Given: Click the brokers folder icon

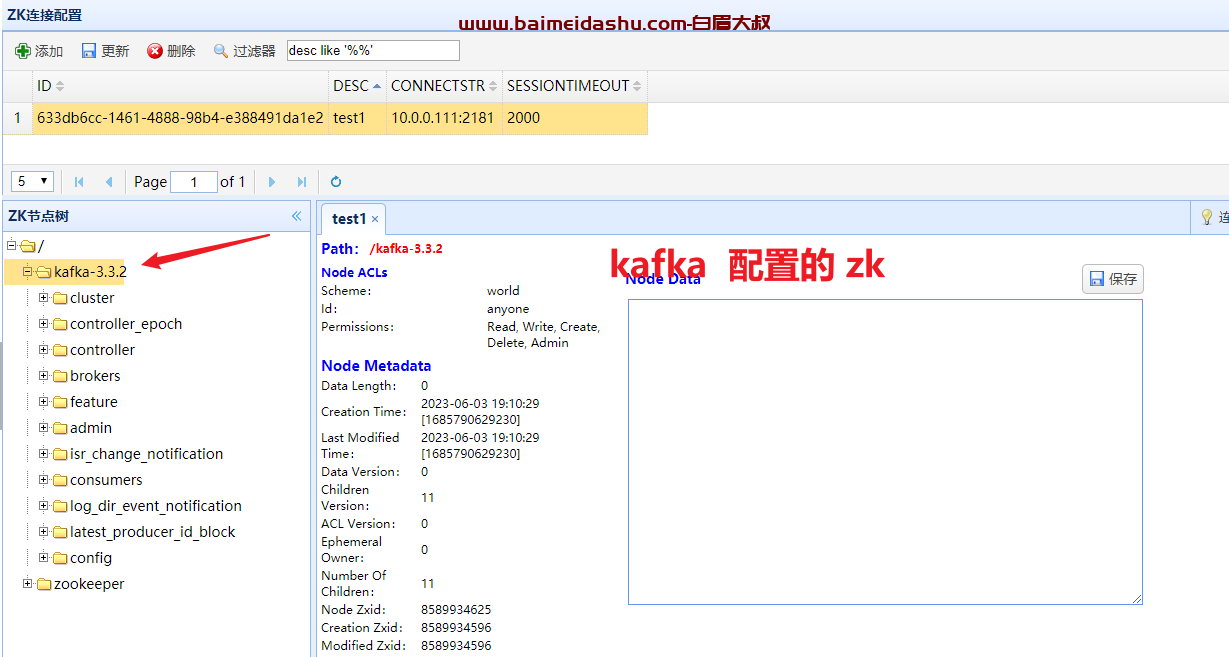Looking at the screenshot, I should point(60,376).
